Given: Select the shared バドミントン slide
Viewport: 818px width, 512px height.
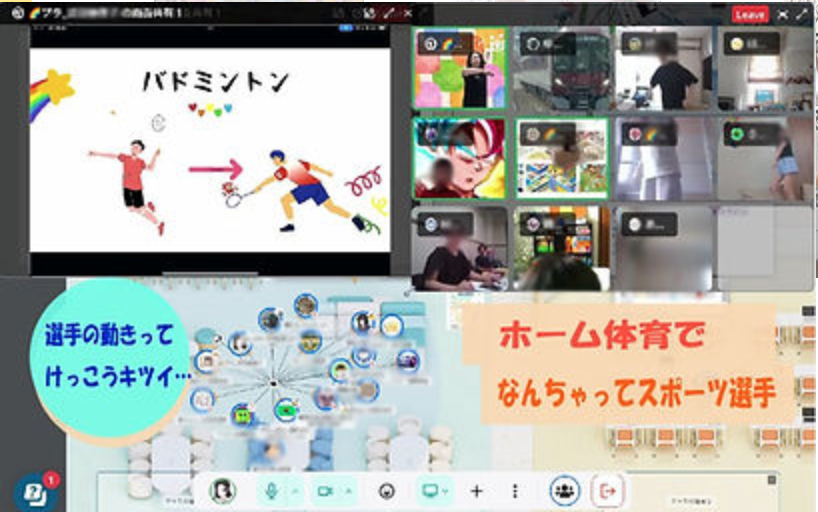Looking at the screenshot, I should [x=210, y=150].
